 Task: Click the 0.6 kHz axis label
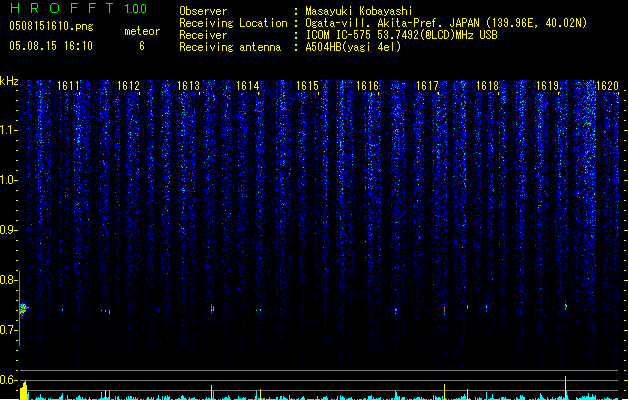8,380
